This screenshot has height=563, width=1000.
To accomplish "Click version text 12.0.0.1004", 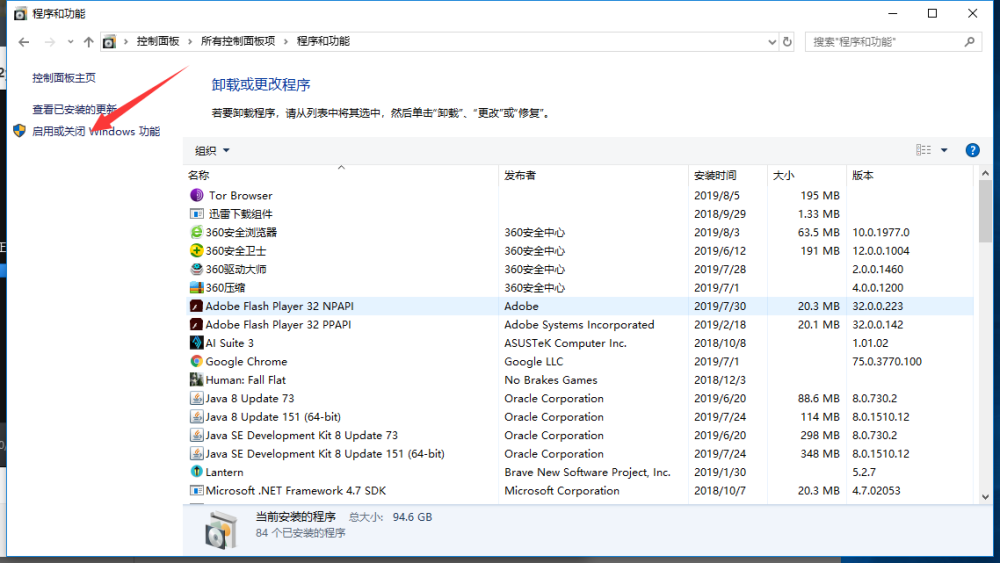I will (x=881, y=251).
